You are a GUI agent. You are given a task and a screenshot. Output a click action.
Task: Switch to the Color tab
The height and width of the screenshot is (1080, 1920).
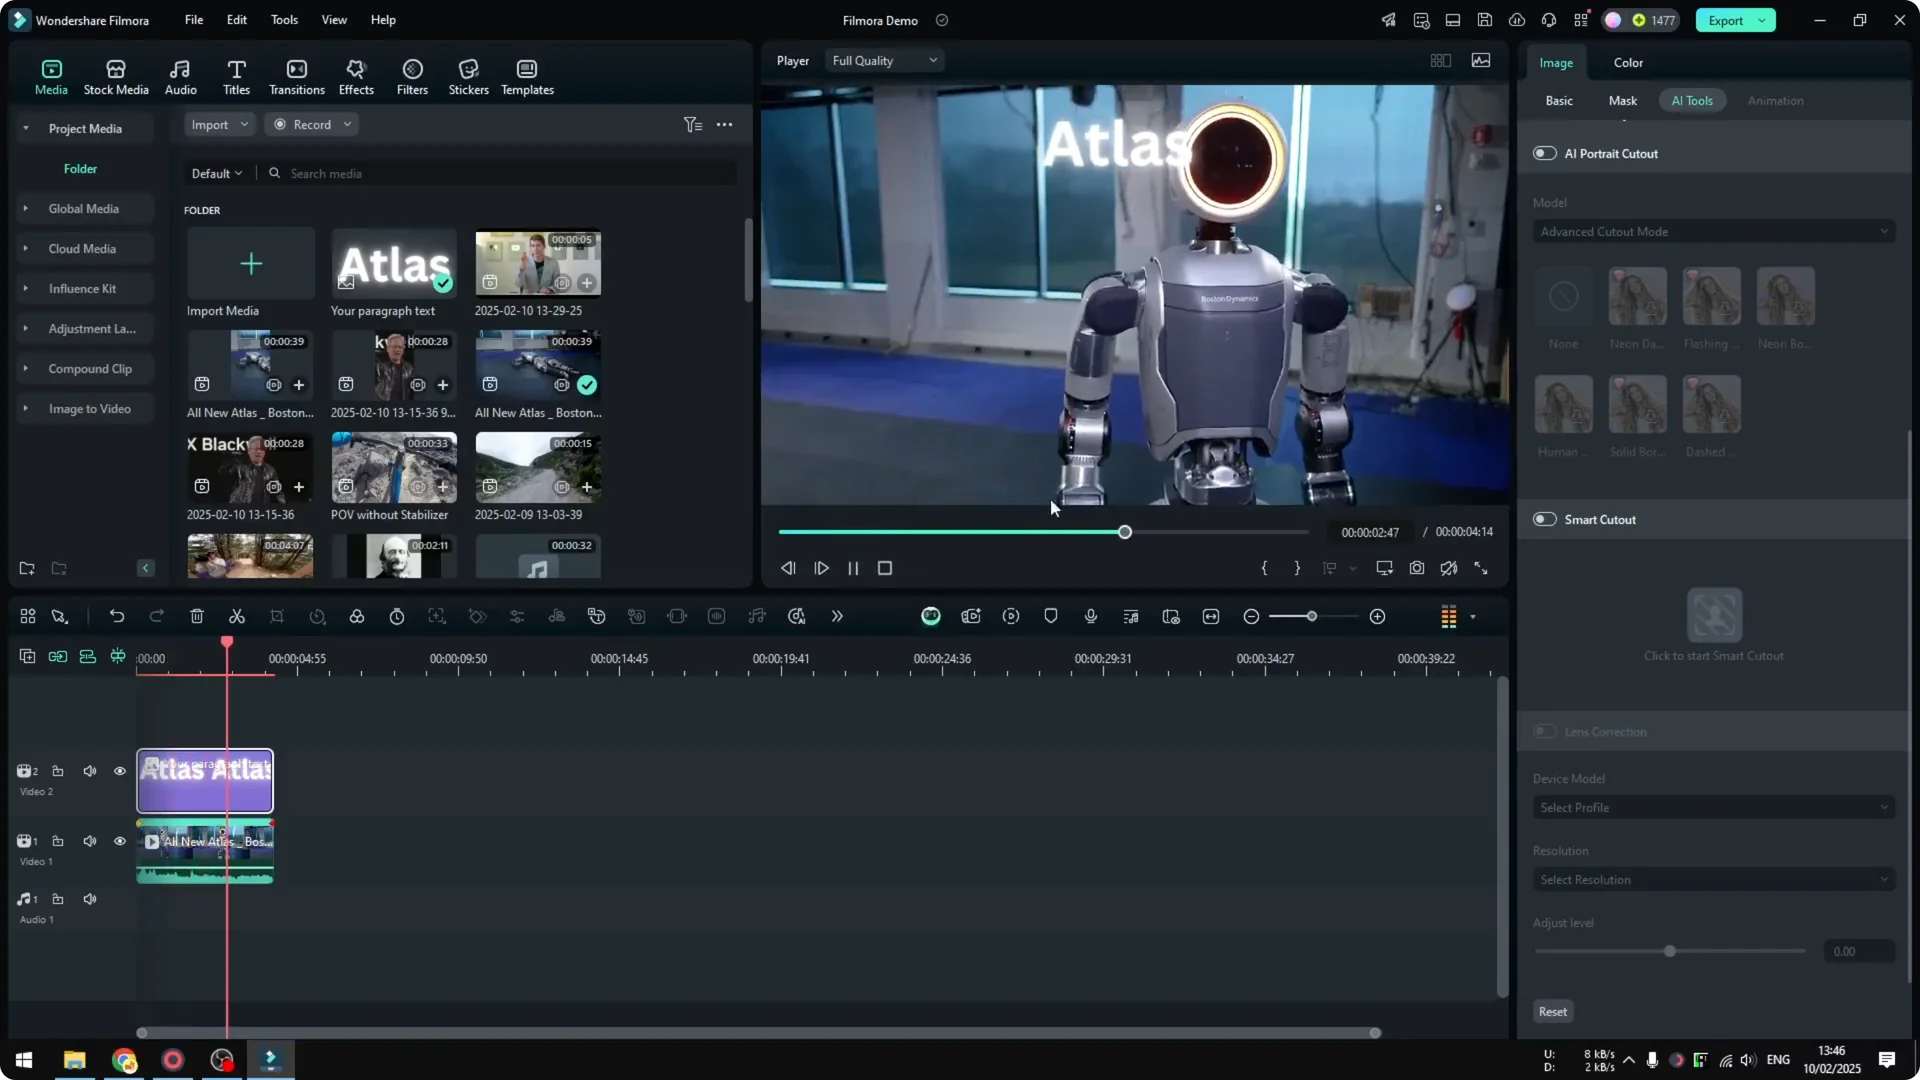click(x=1628, y=62)
